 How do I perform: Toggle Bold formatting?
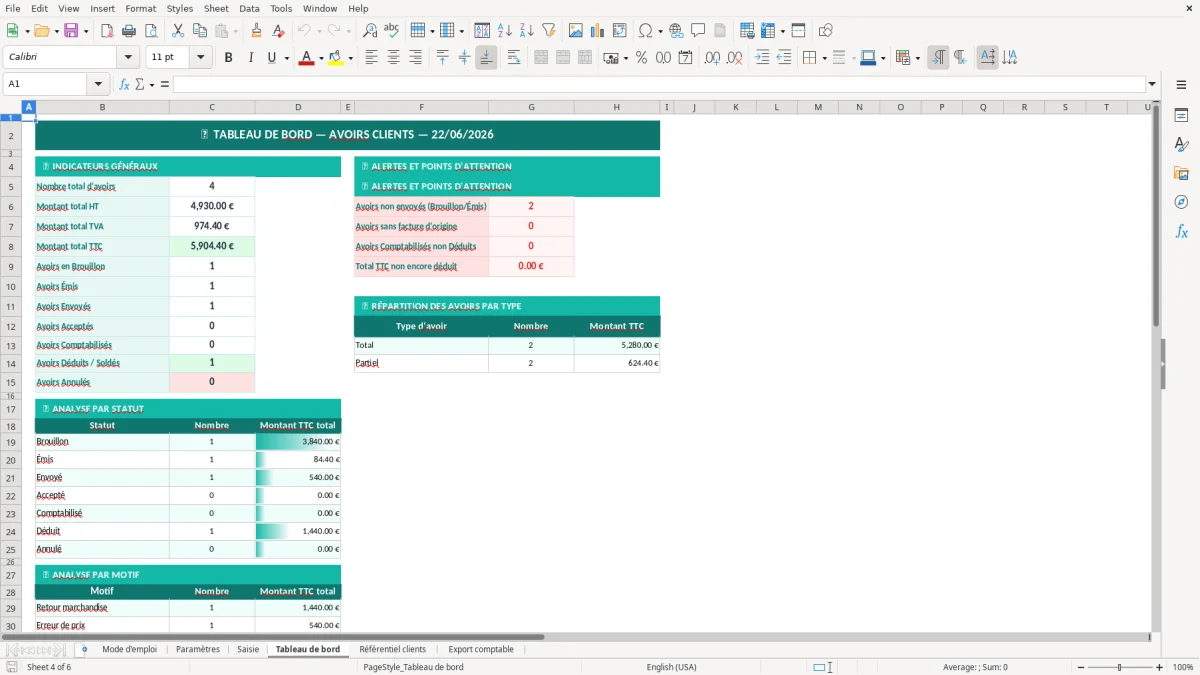229,58
